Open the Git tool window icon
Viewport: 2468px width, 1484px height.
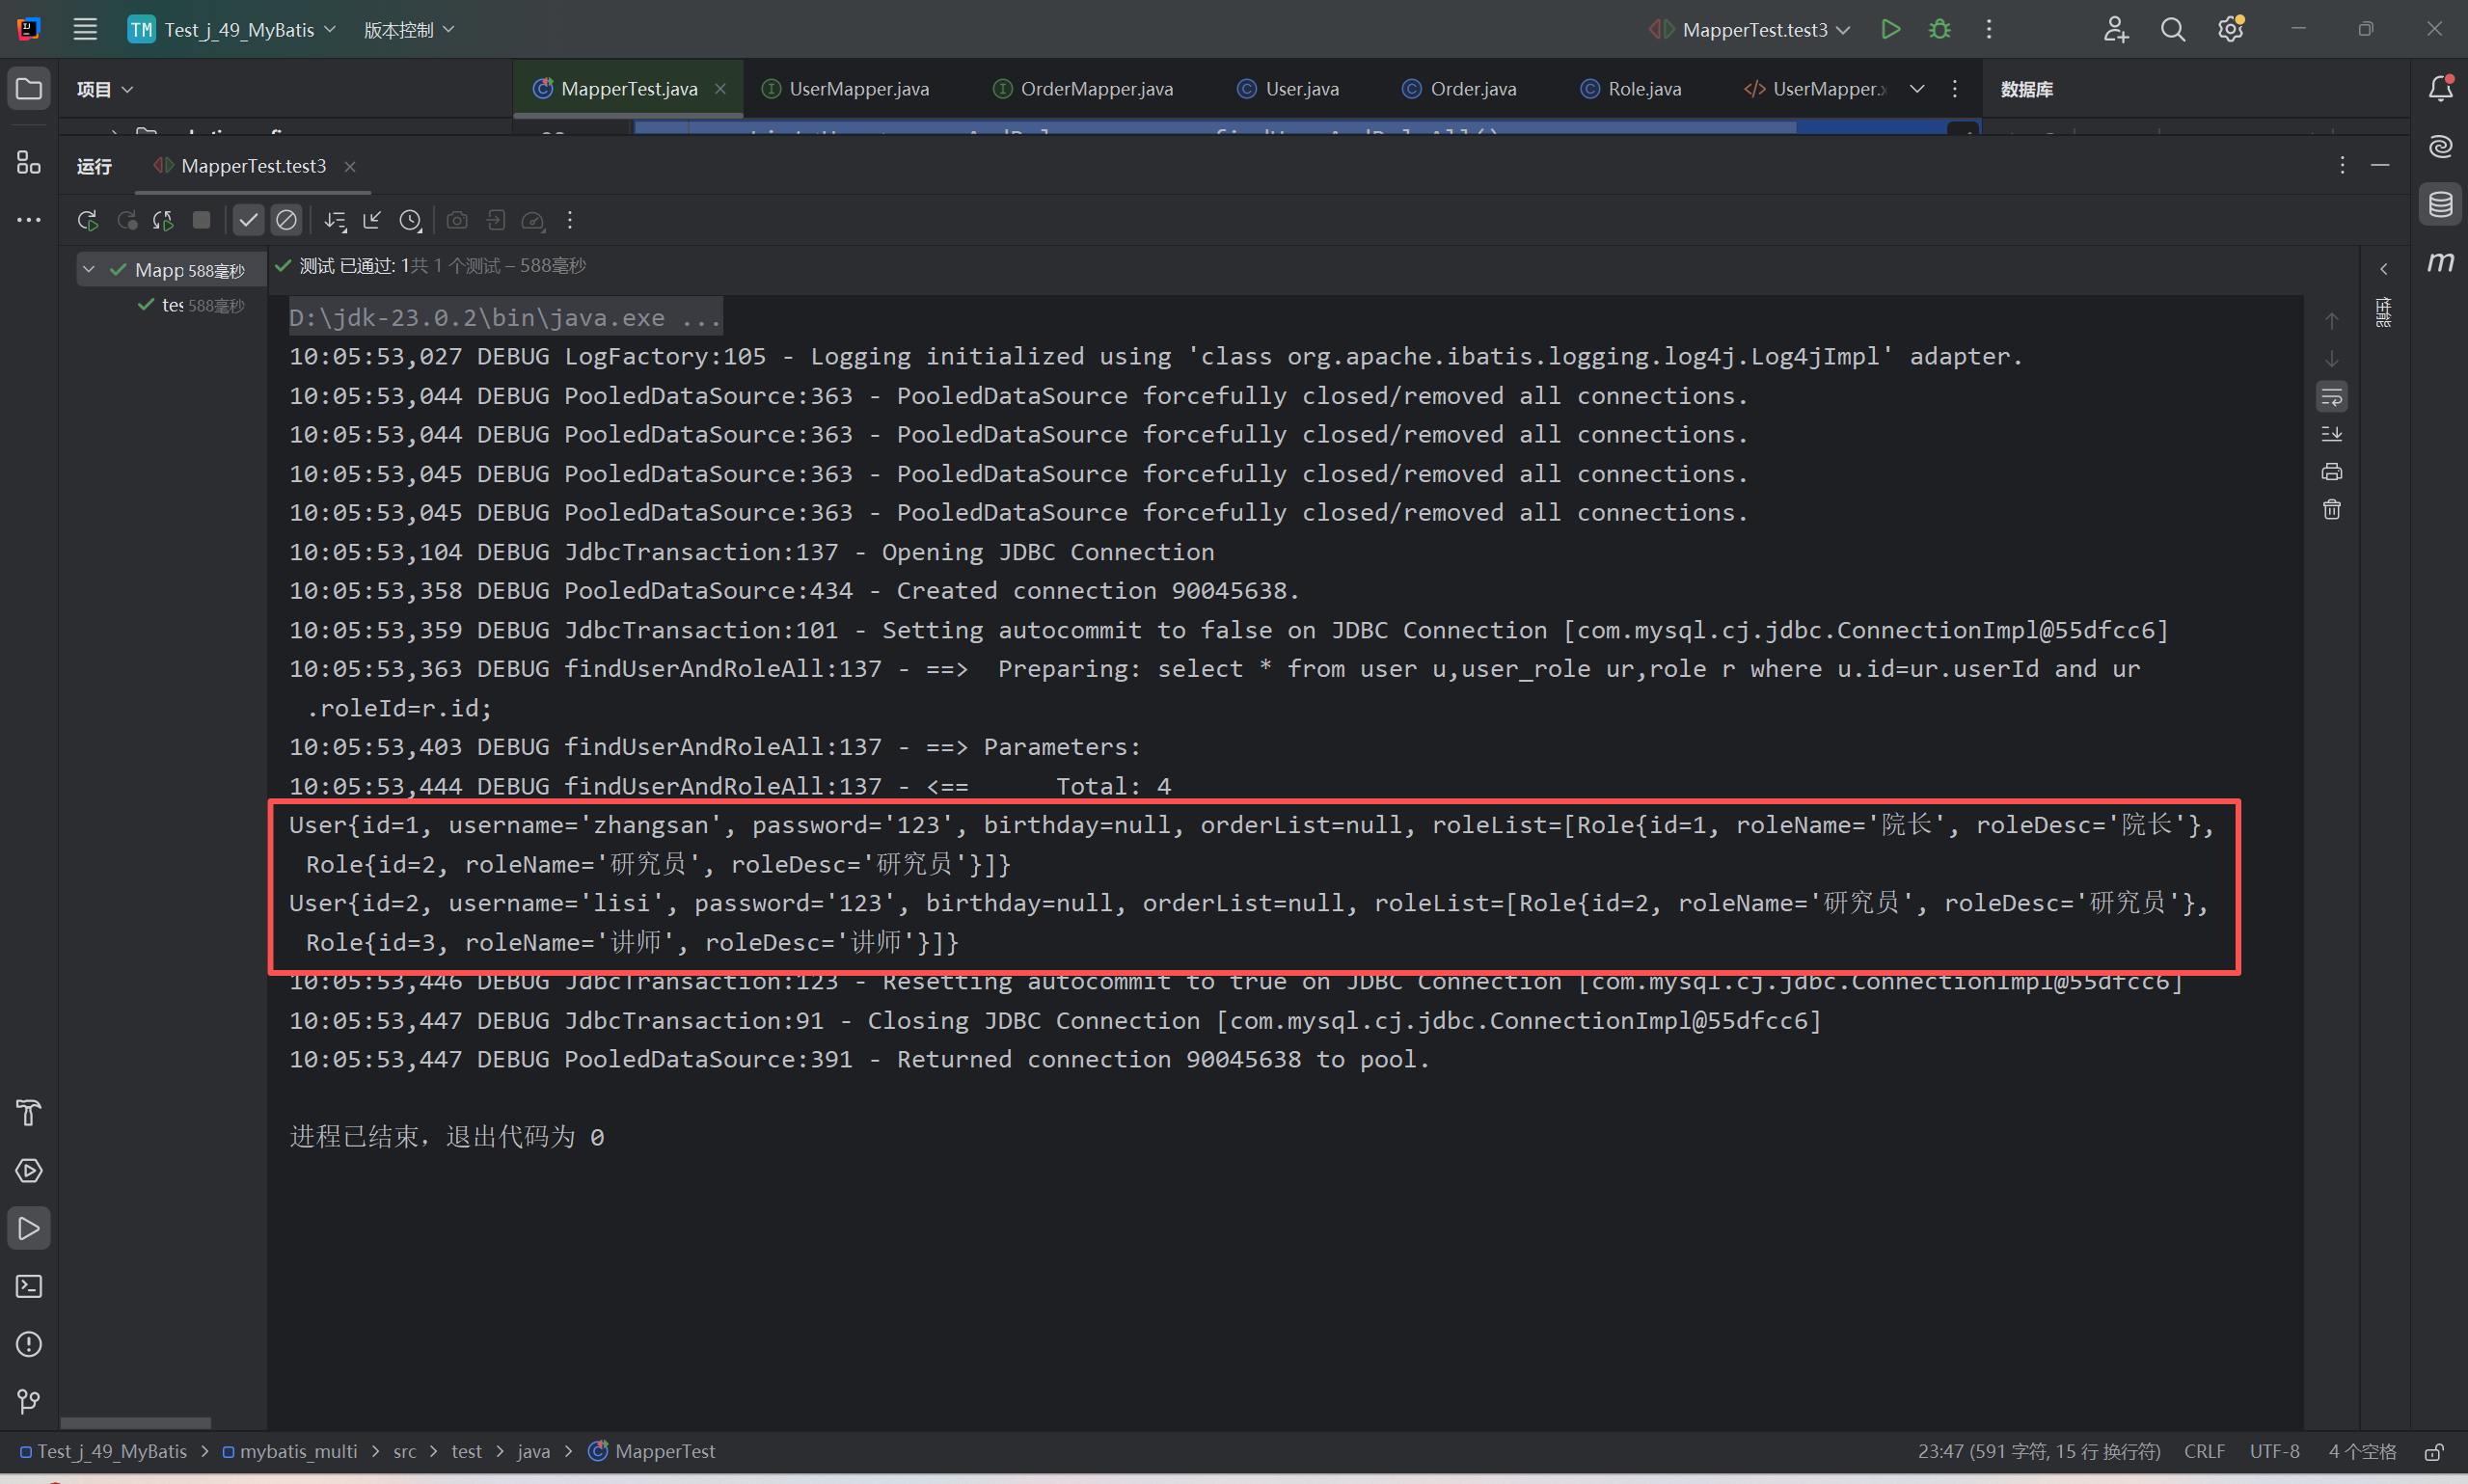29,1402
